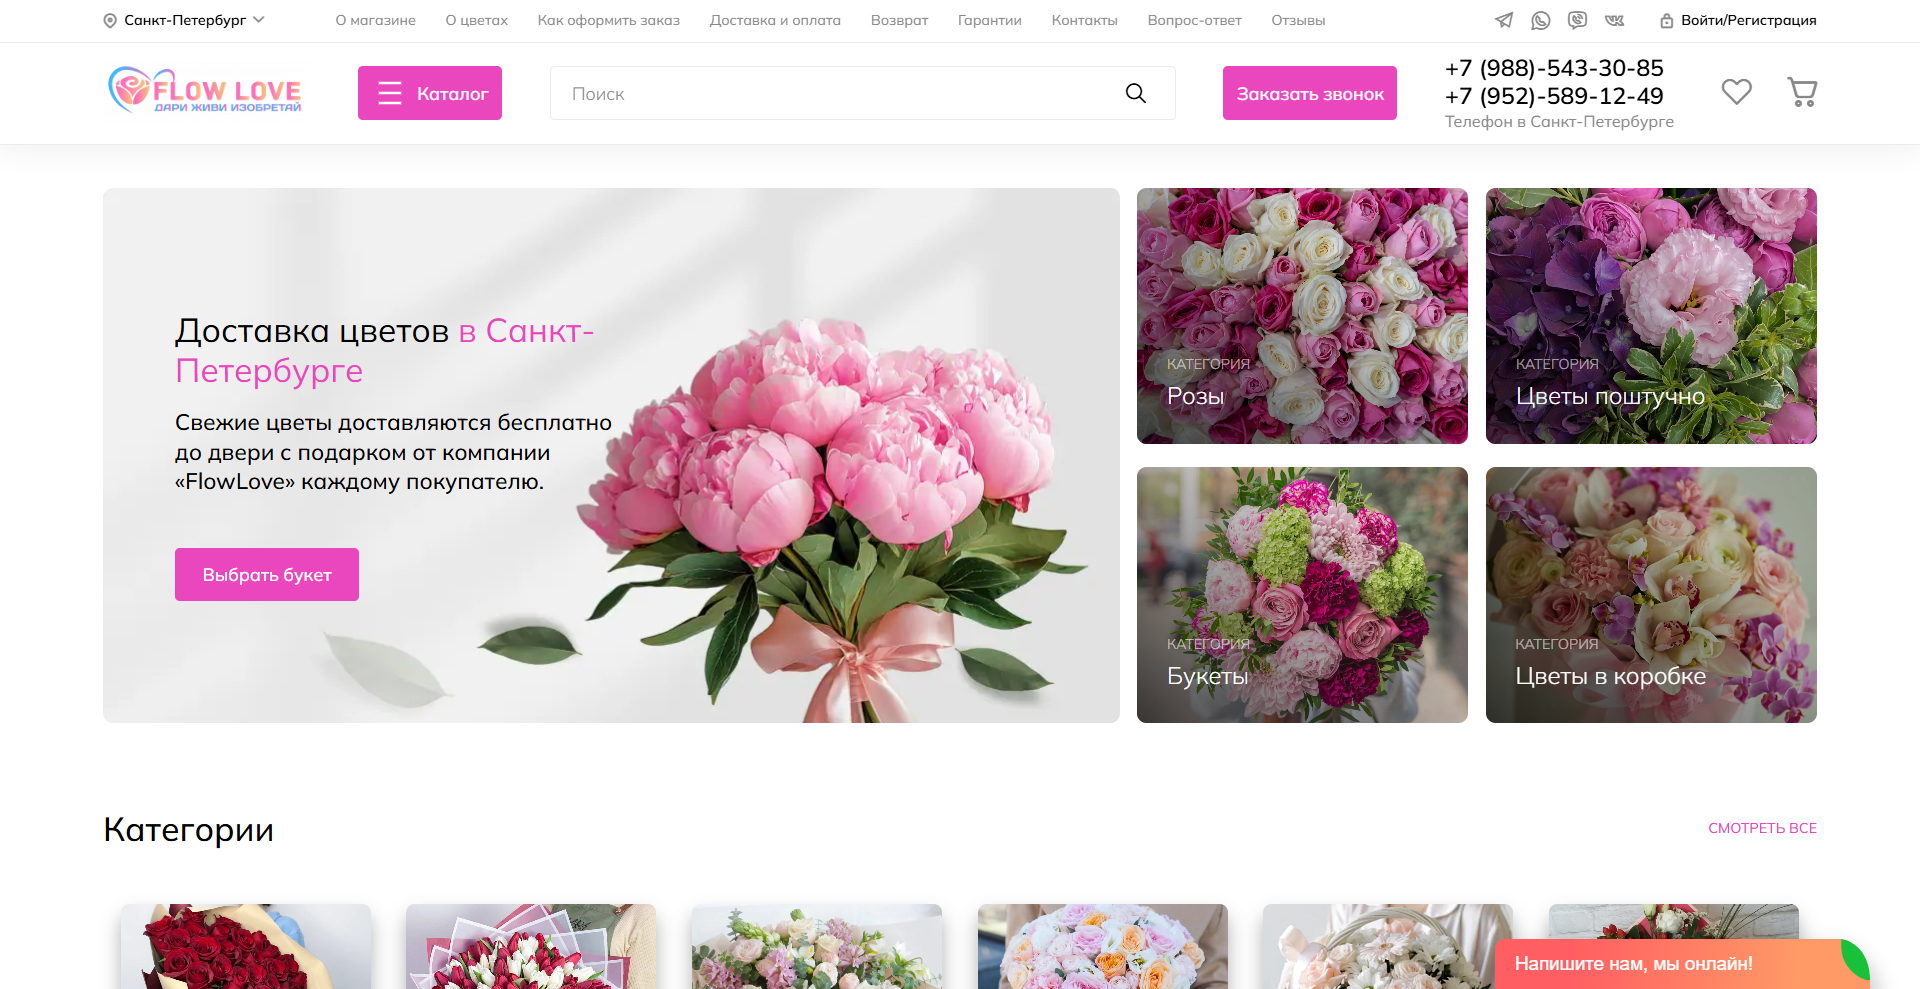Click the search magnifier icon
This screenshot has width=1920, height=989.
coord(1135,93)
